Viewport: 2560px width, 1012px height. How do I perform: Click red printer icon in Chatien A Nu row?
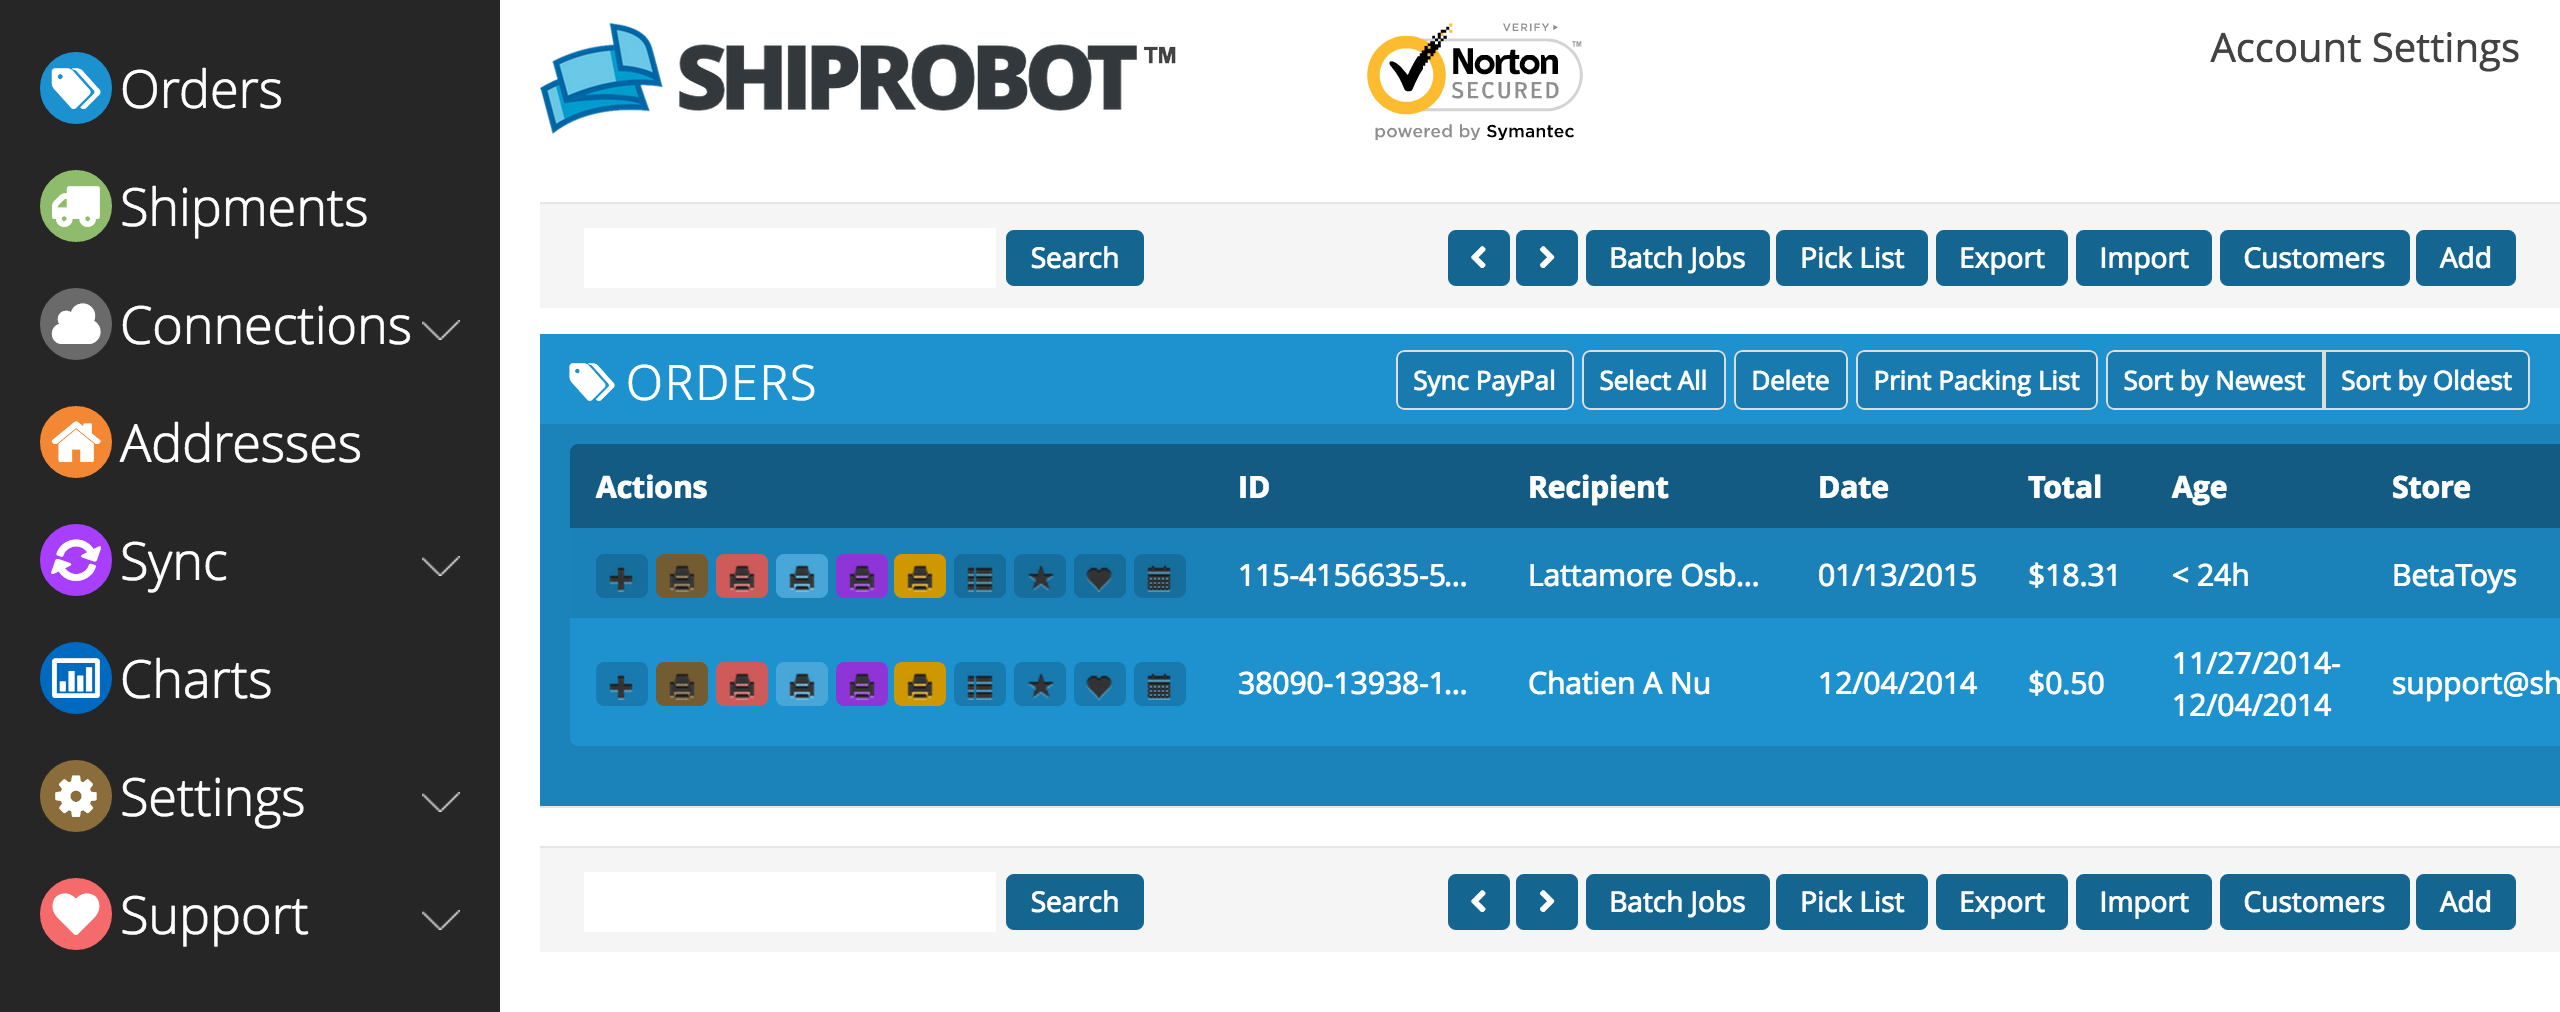pos(741,685)
